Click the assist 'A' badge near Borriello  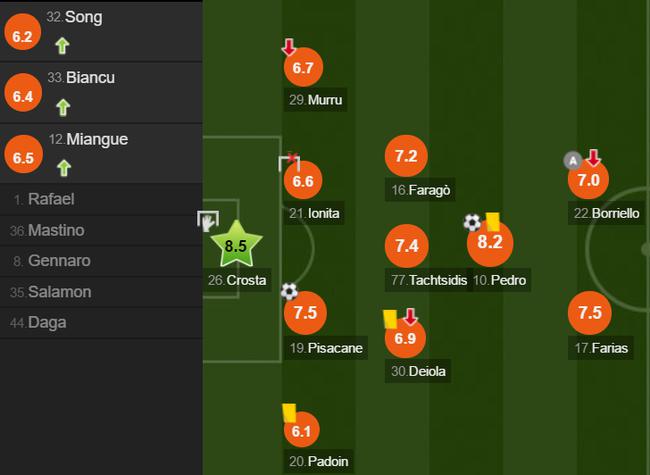point(573,161)
